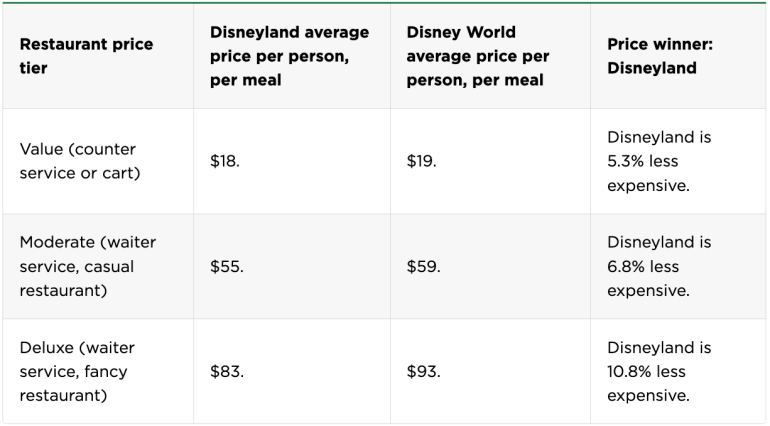
Task: Select the $55 Disneyland moderate price
Action: pos(226,267)
